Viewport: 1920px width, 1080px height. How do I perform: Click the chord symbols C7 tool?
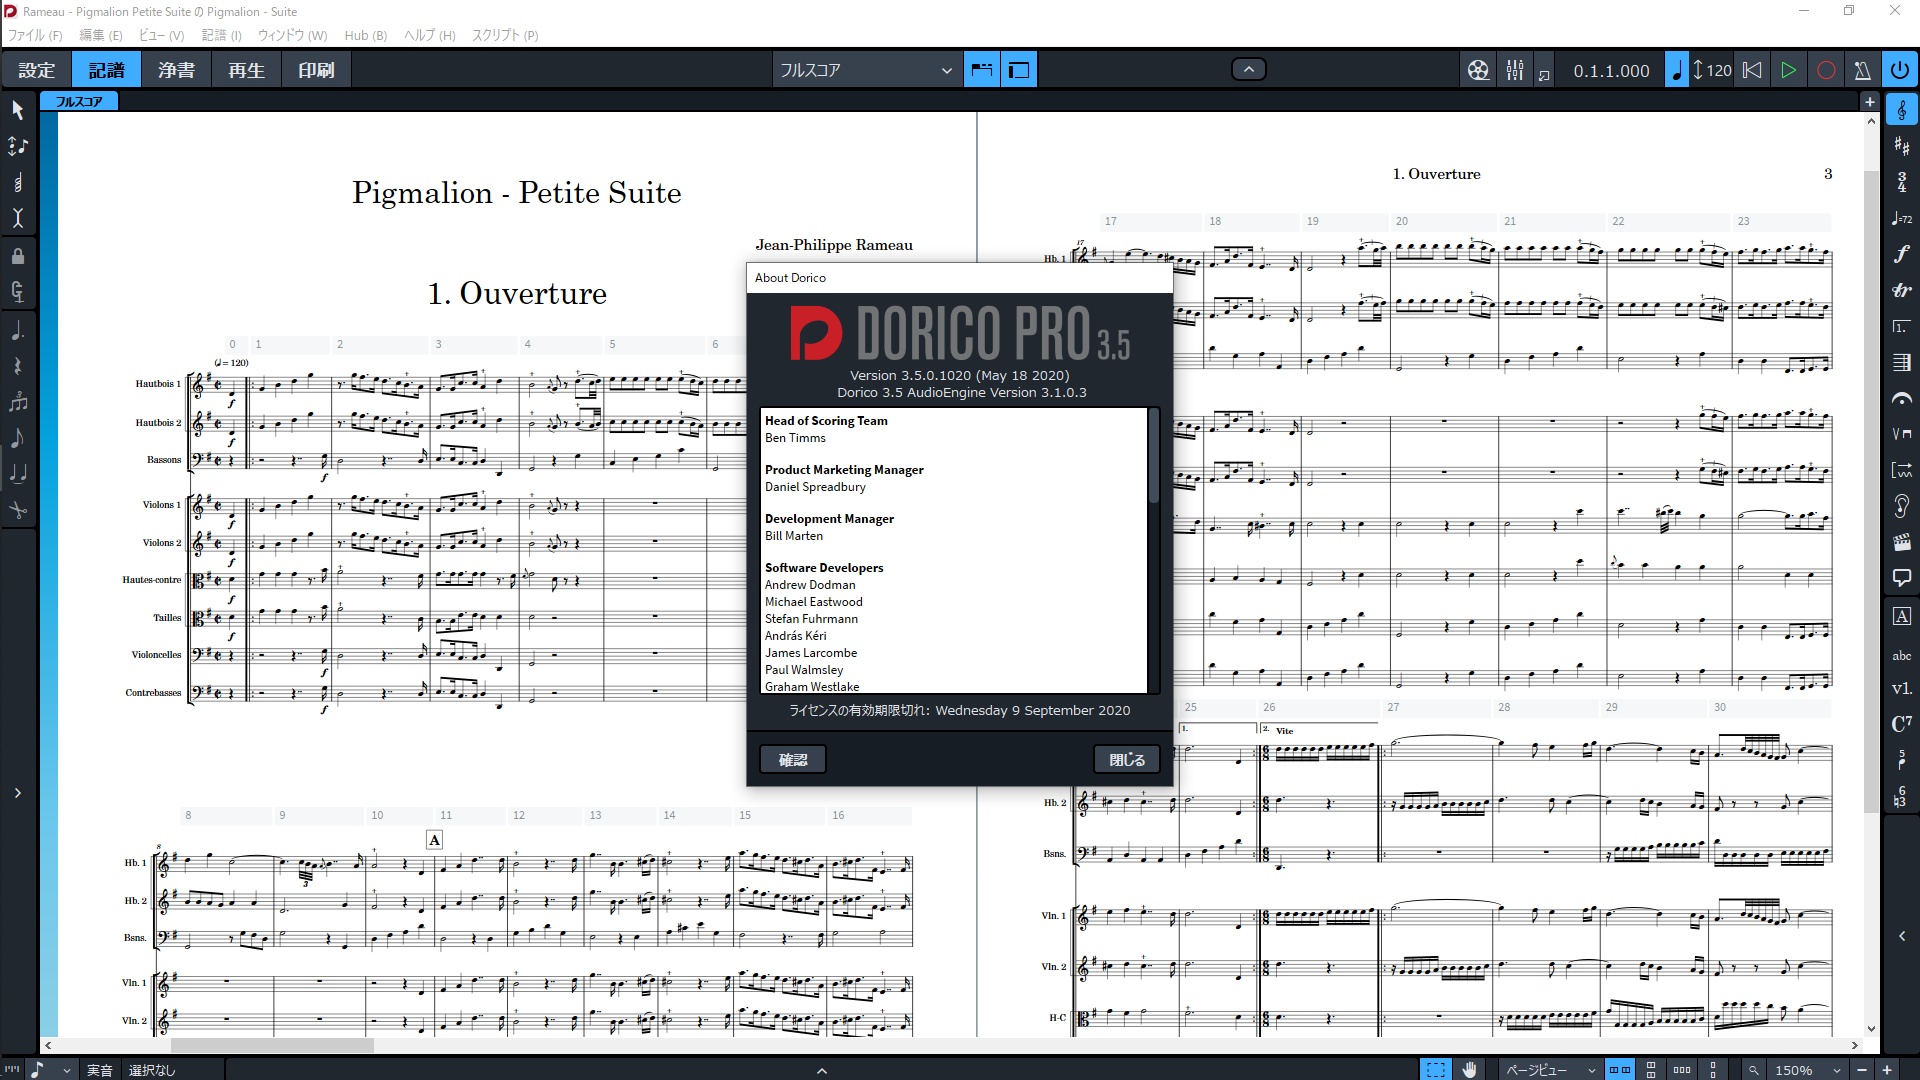[x=1901, y=724]
